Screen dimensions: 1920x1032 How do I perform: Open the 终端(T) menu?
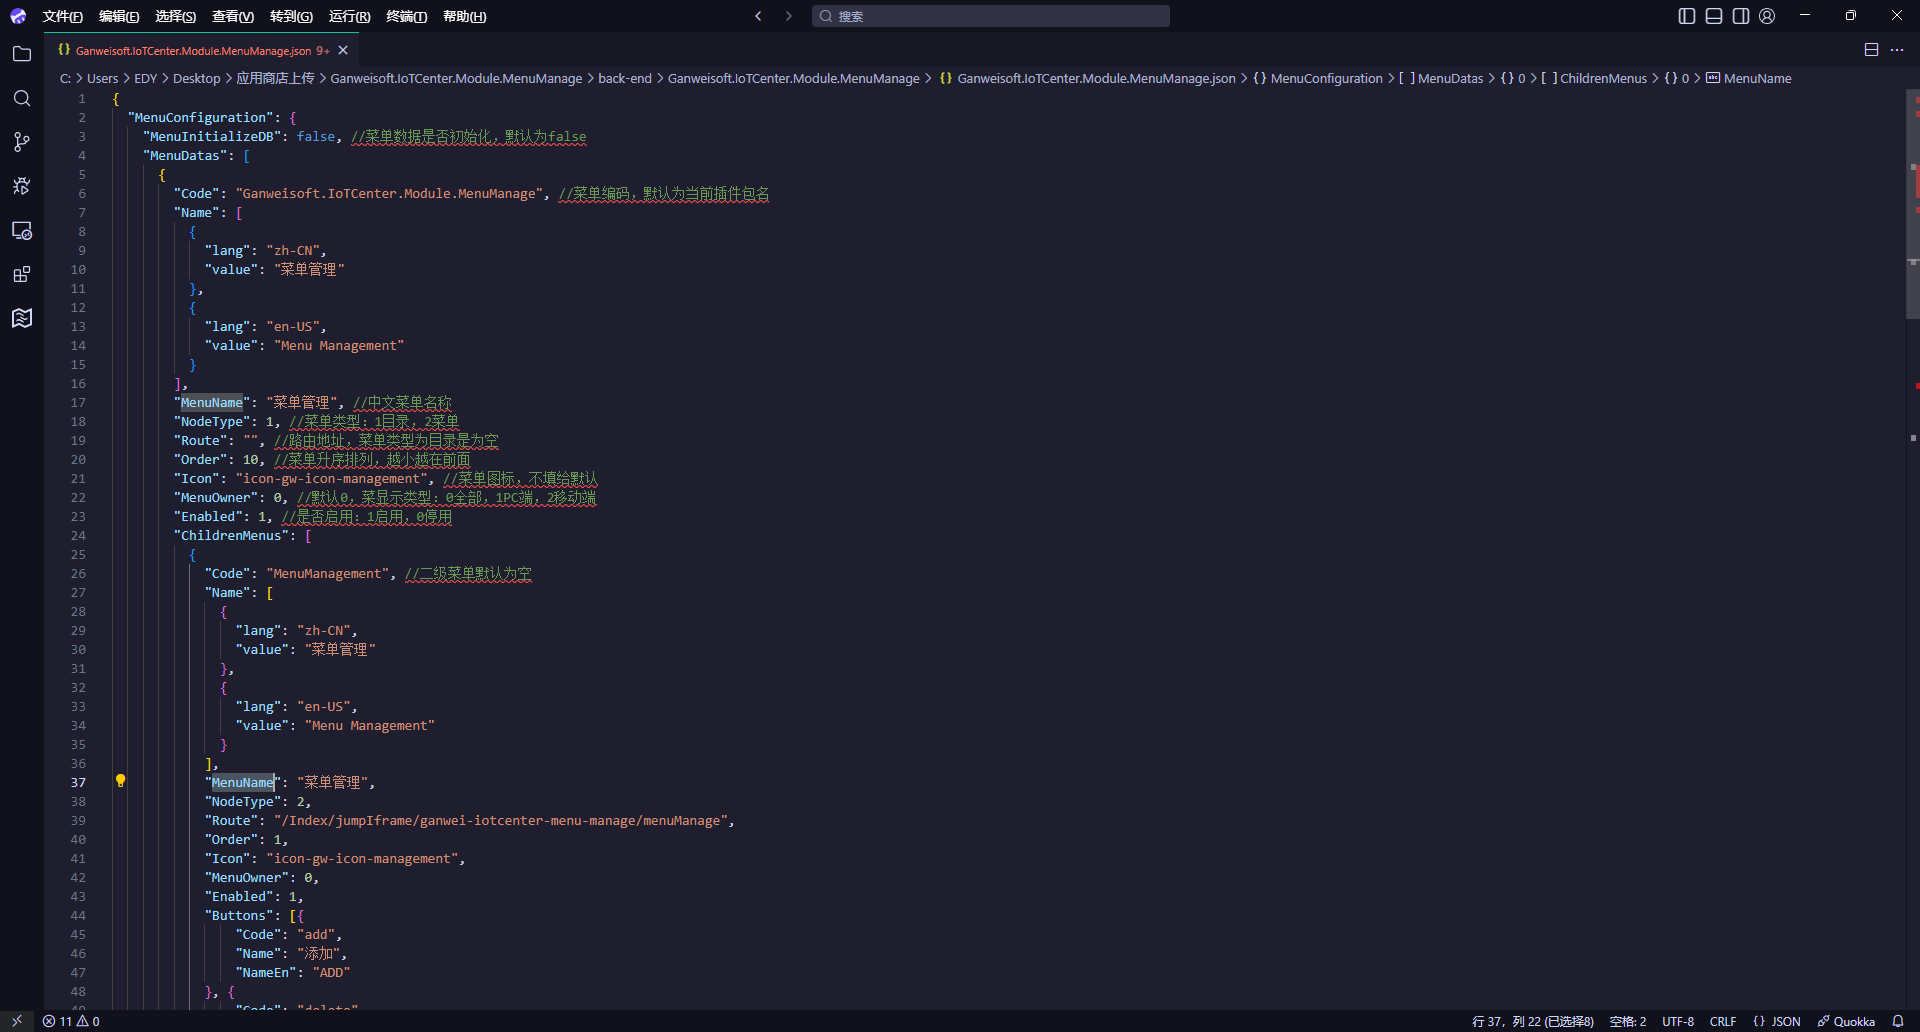coord(407,16)
